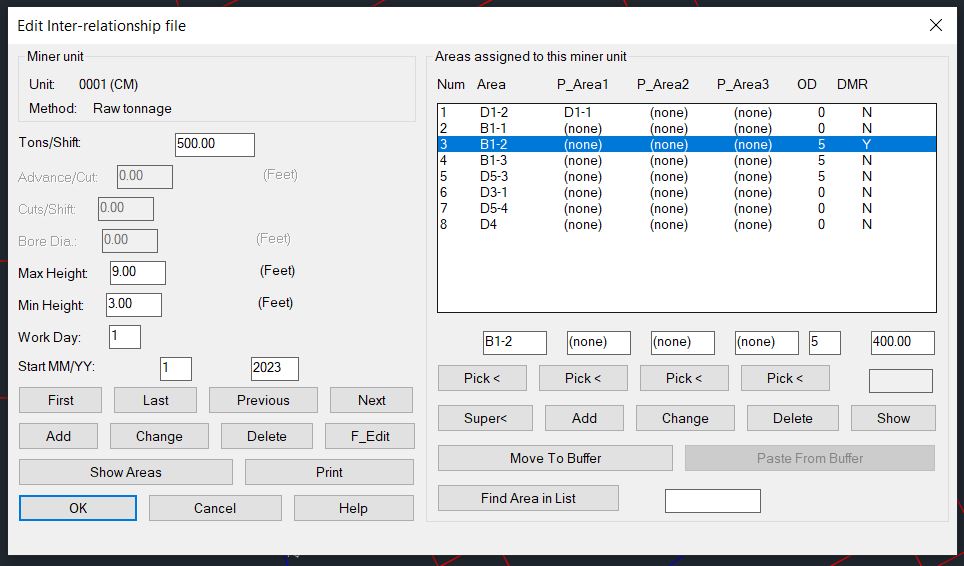Click the P_Area3 edit field below list
This screenshot has width=964, height=566.
(767, 342)
